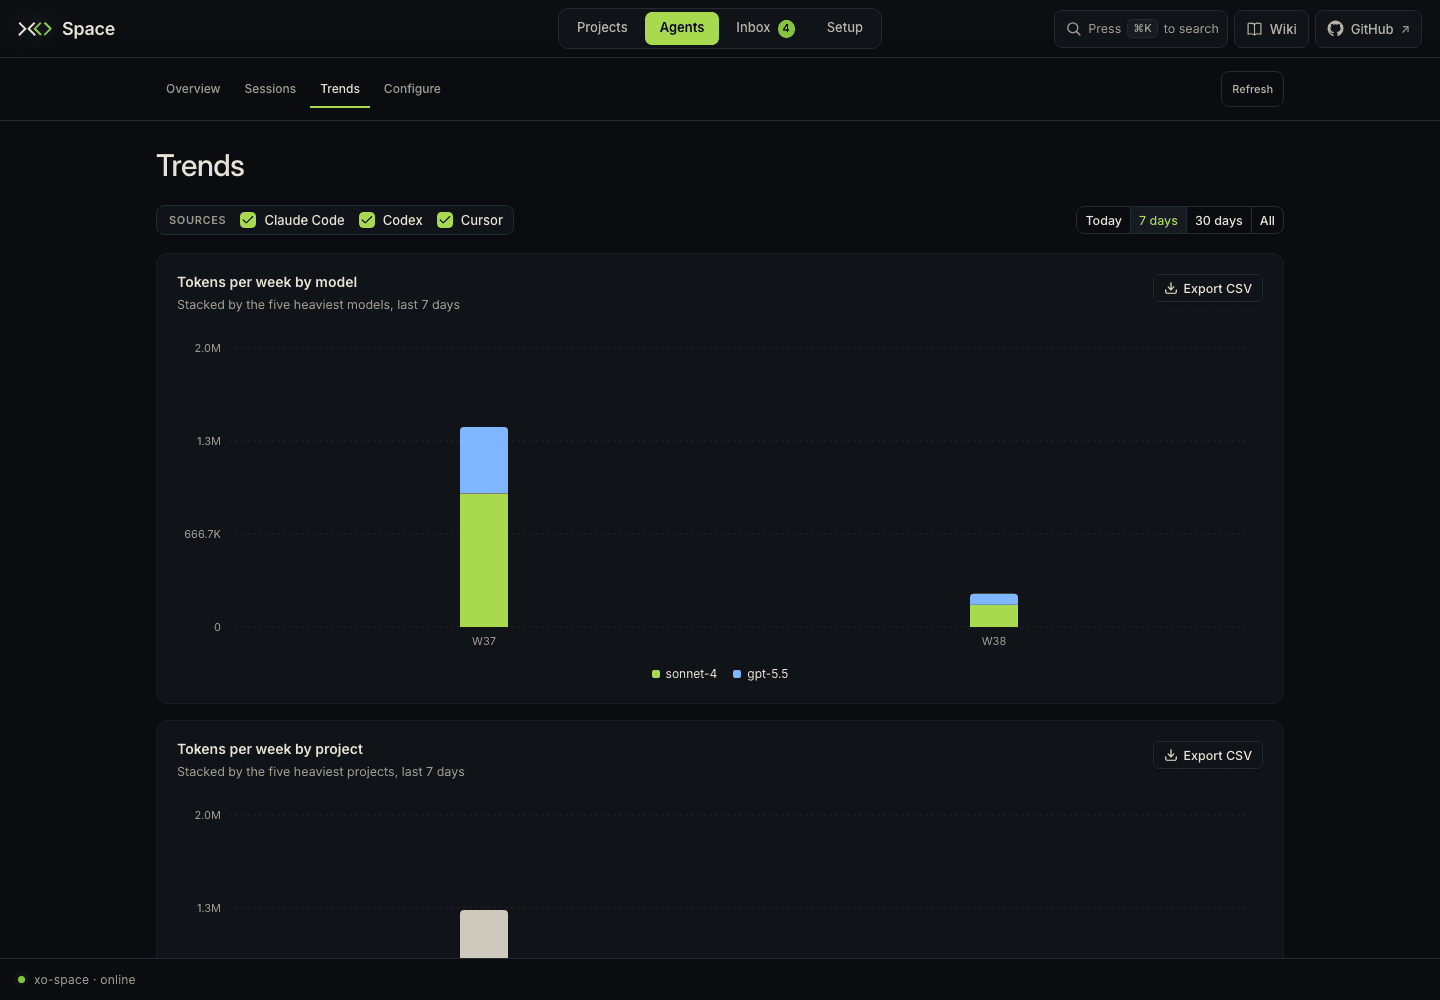Switch to the Sessions tab
1440x1000 pixels.
270,89
